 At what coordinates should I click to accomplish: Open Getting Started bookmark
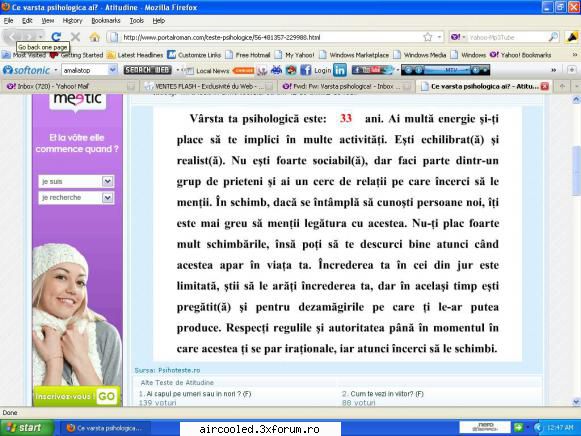pos(76,55)
